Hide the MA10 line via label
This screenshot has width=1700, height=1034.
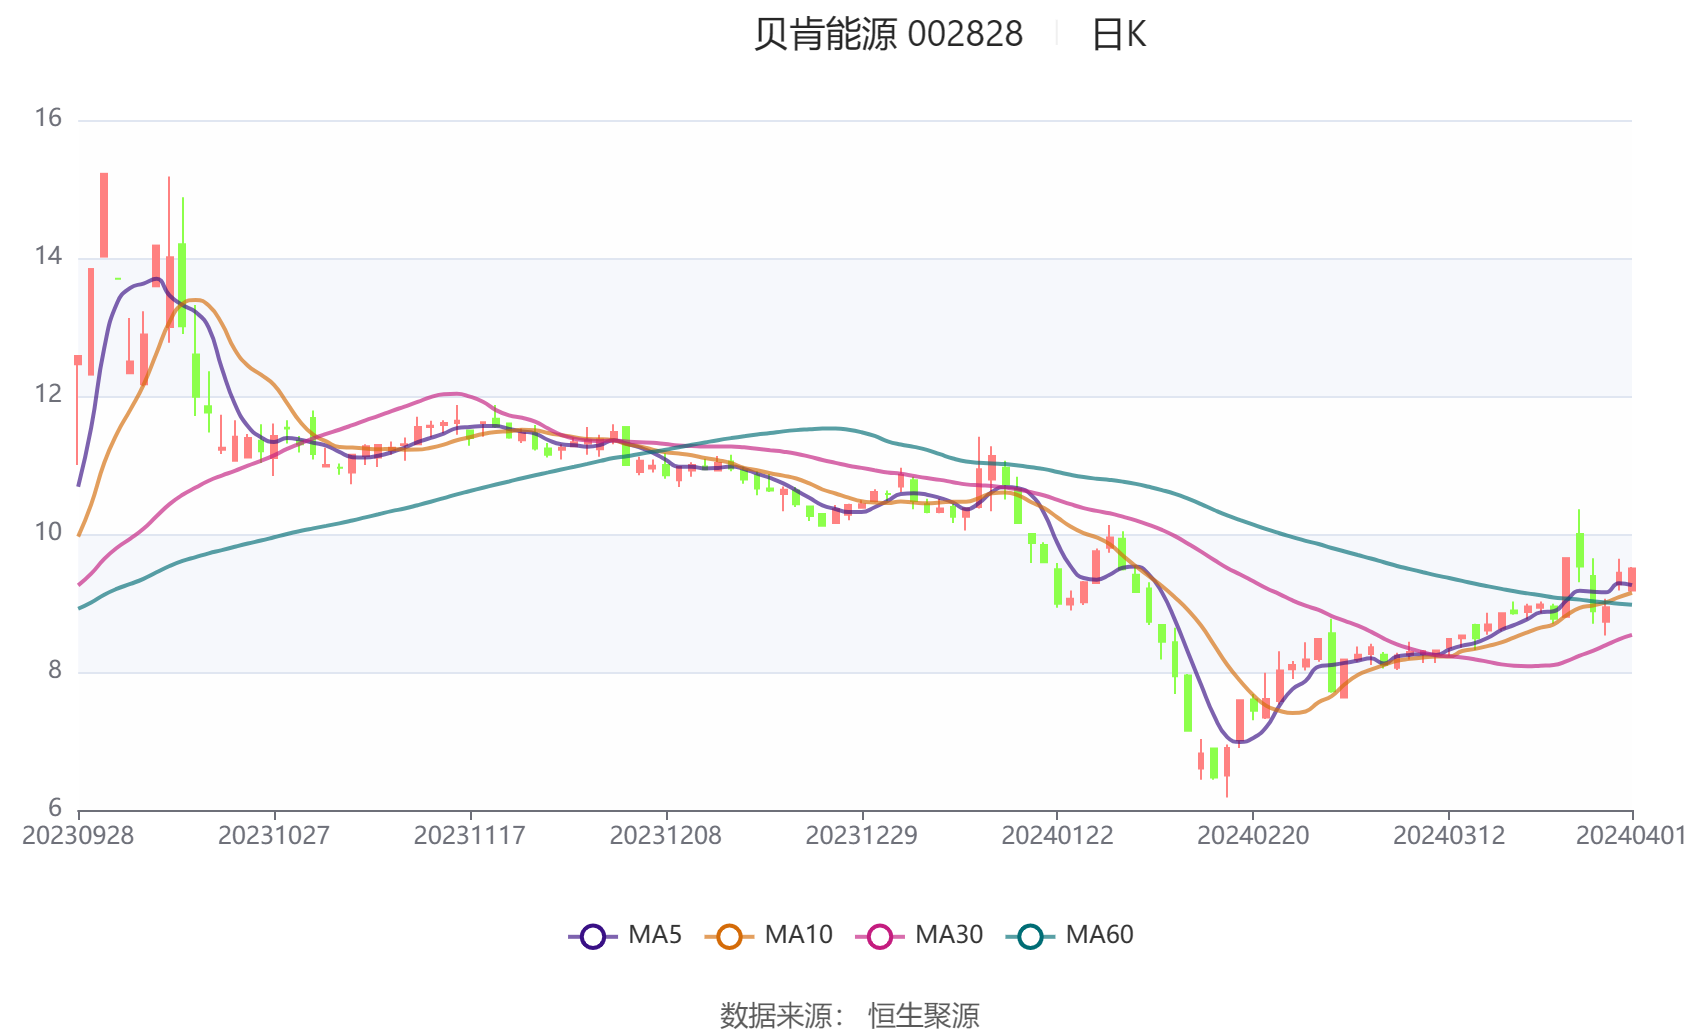click(x=798, y=935)
